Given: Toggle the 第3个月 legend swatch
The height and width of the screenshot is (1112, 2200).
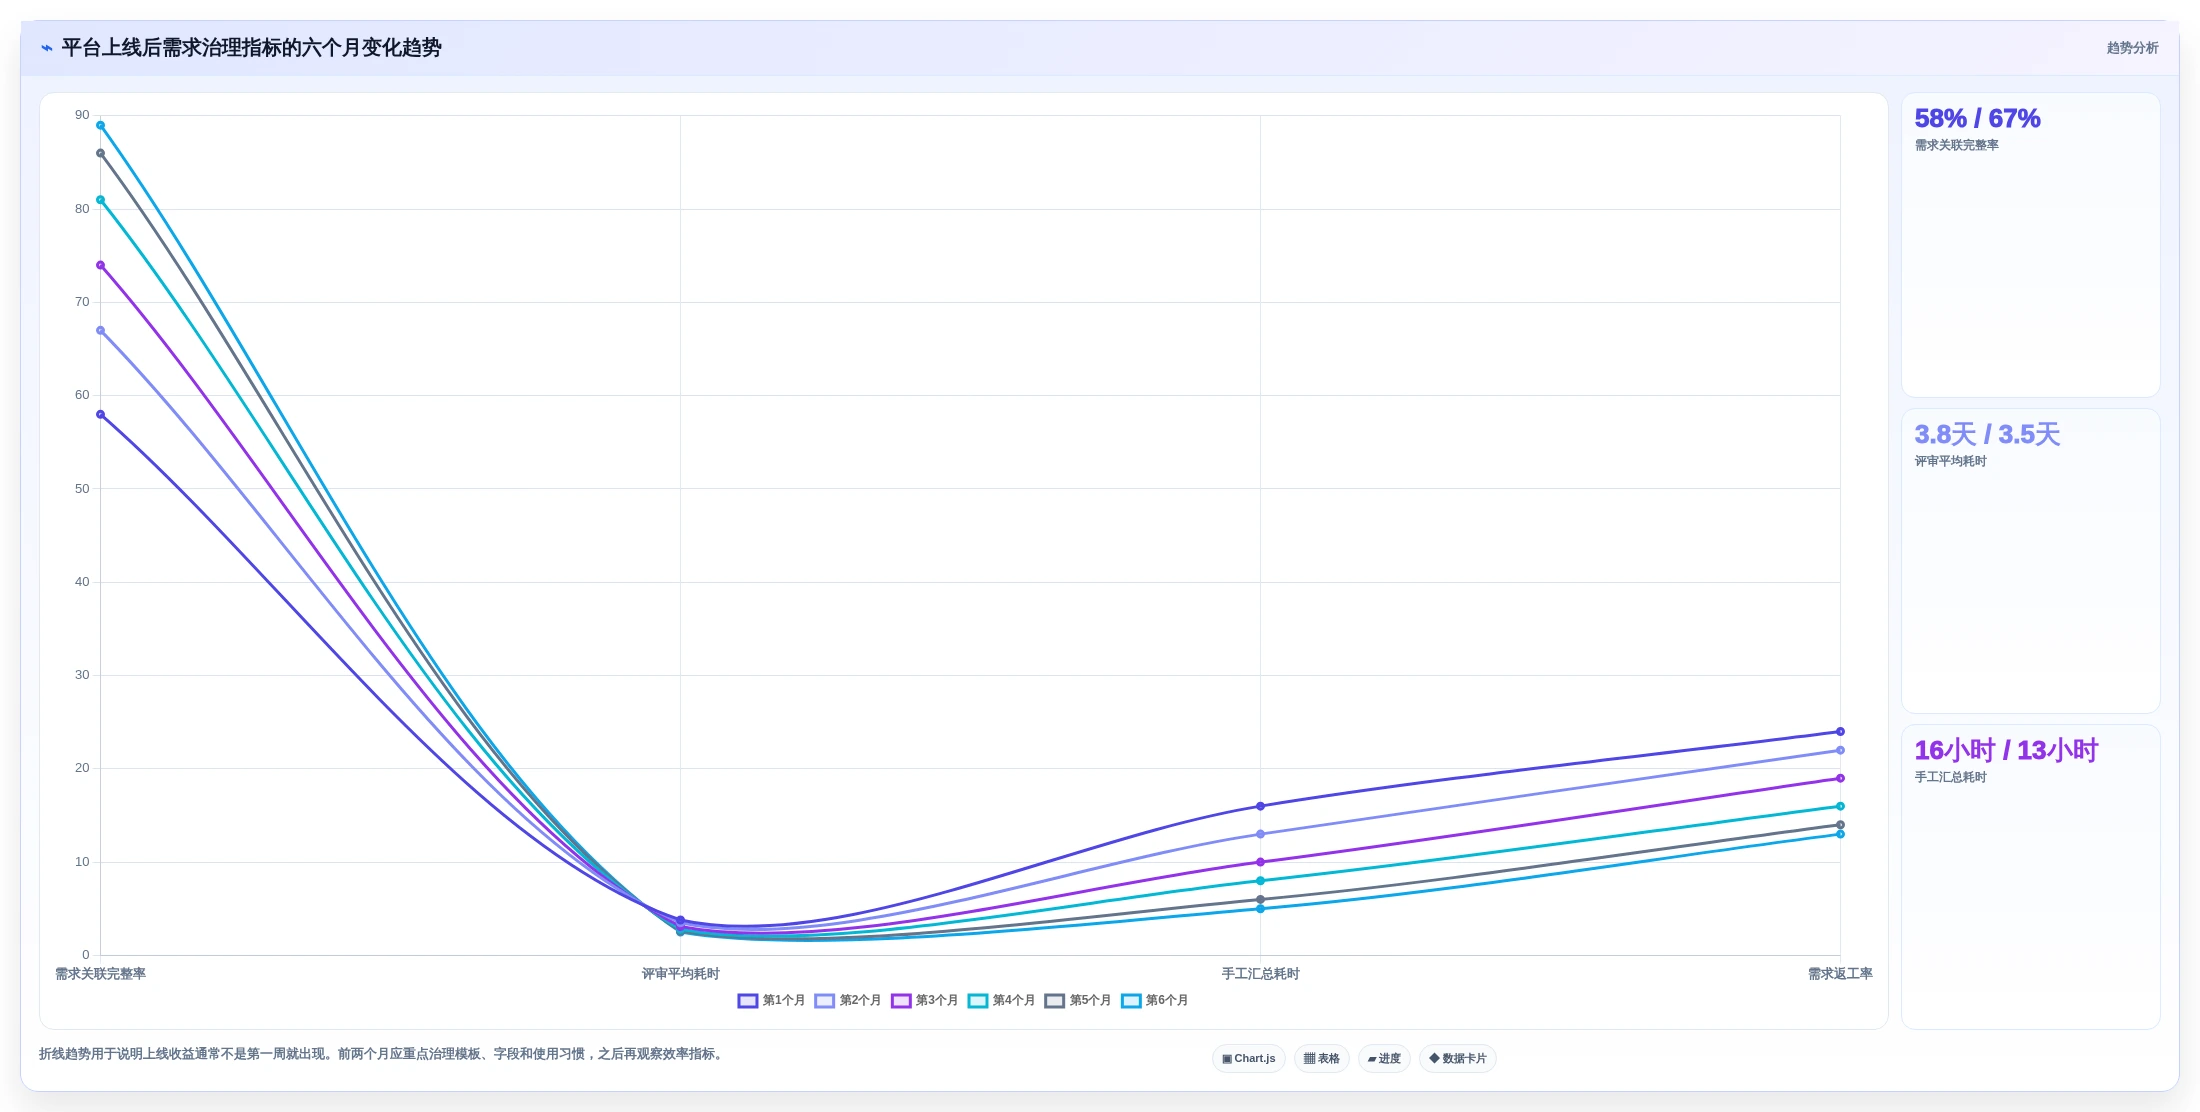Looking at the screenshot, I should (901, 1000).
